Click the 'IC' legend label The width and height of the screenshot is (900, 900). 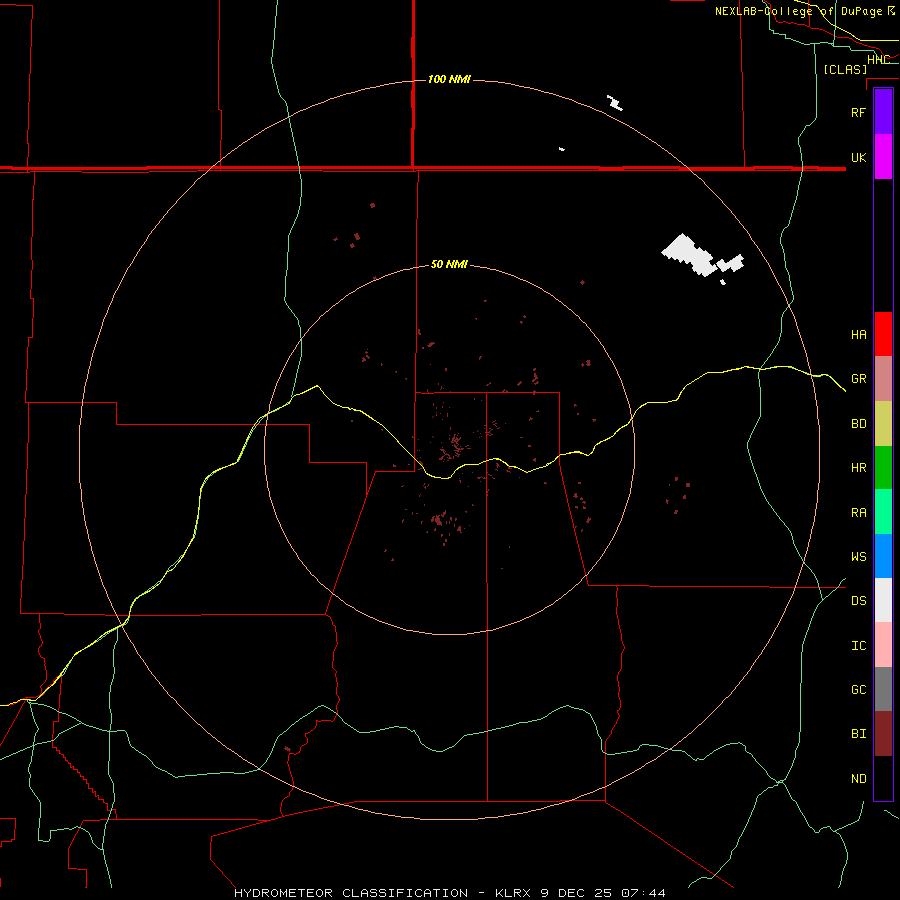[x=859, y=646]
